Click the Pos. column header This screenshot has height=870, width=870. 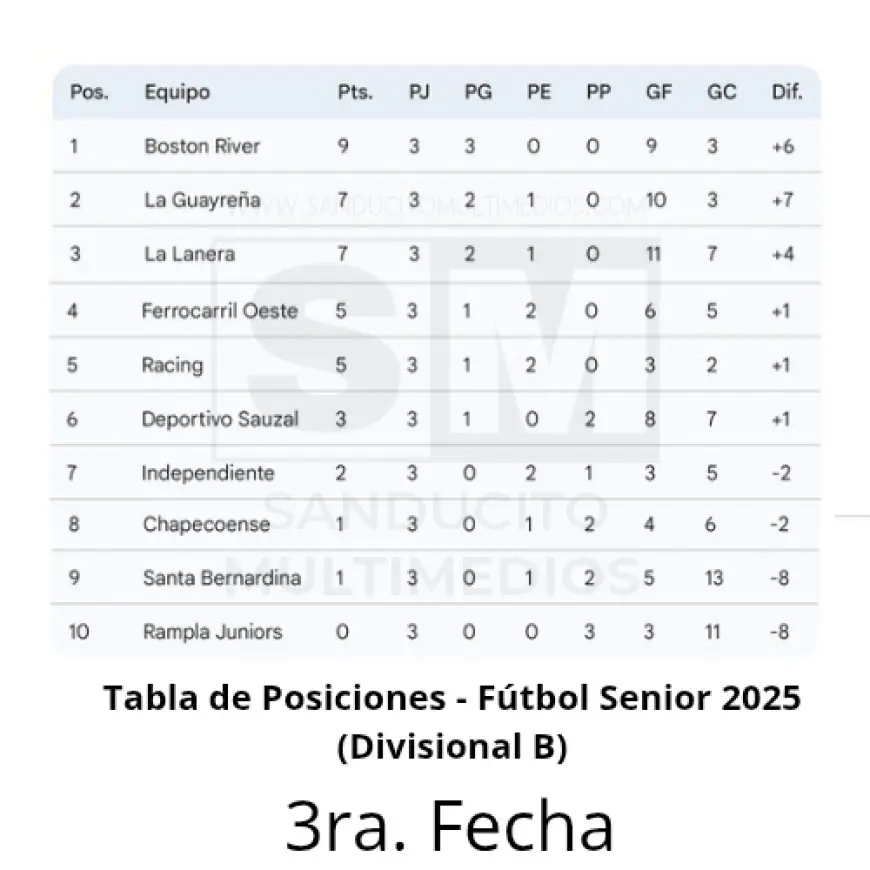[89, 92]
